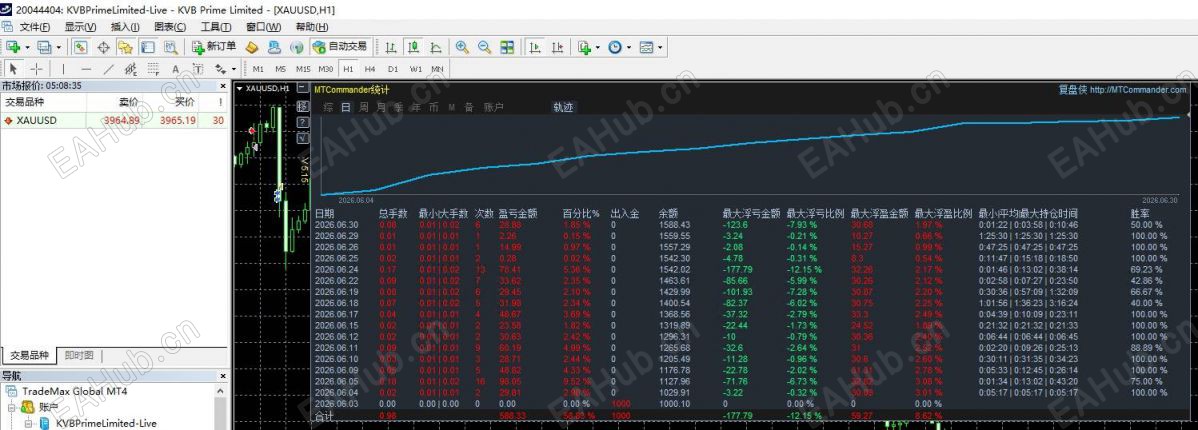Expand the indicators dropdown arrow
The height and width of the screenshot is (430, 1198).
[597, 47]
